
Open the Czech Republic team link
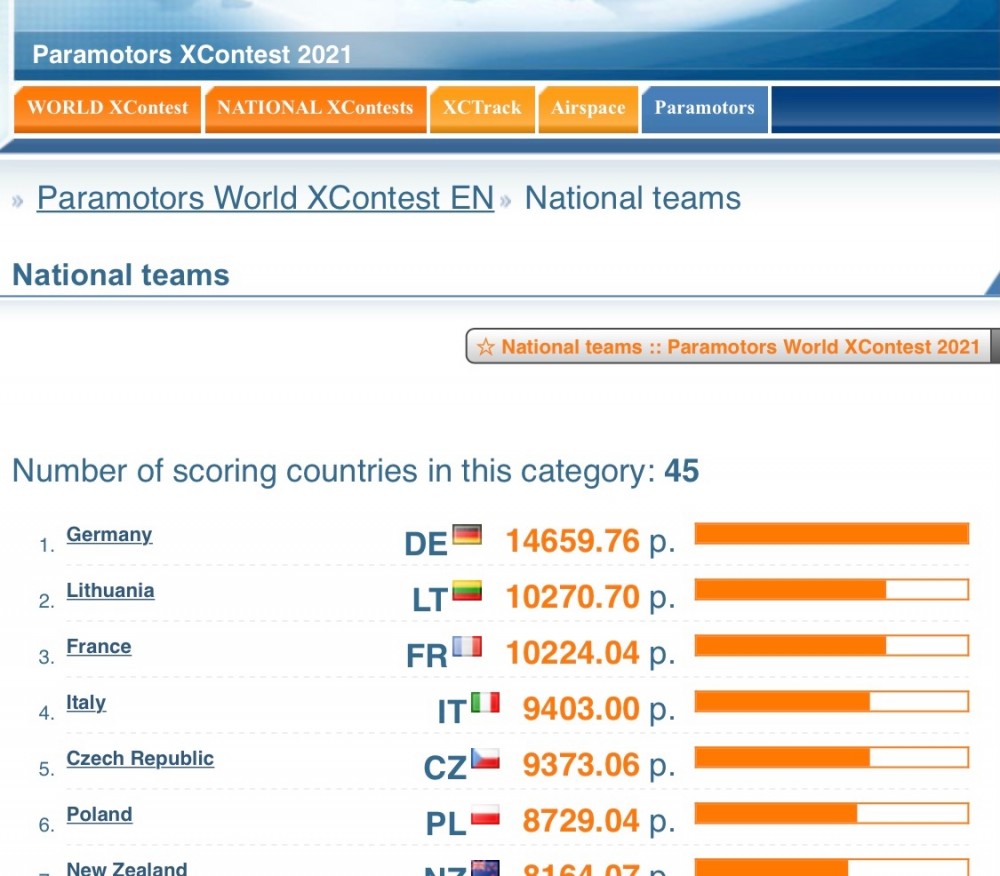click(140, 758)
